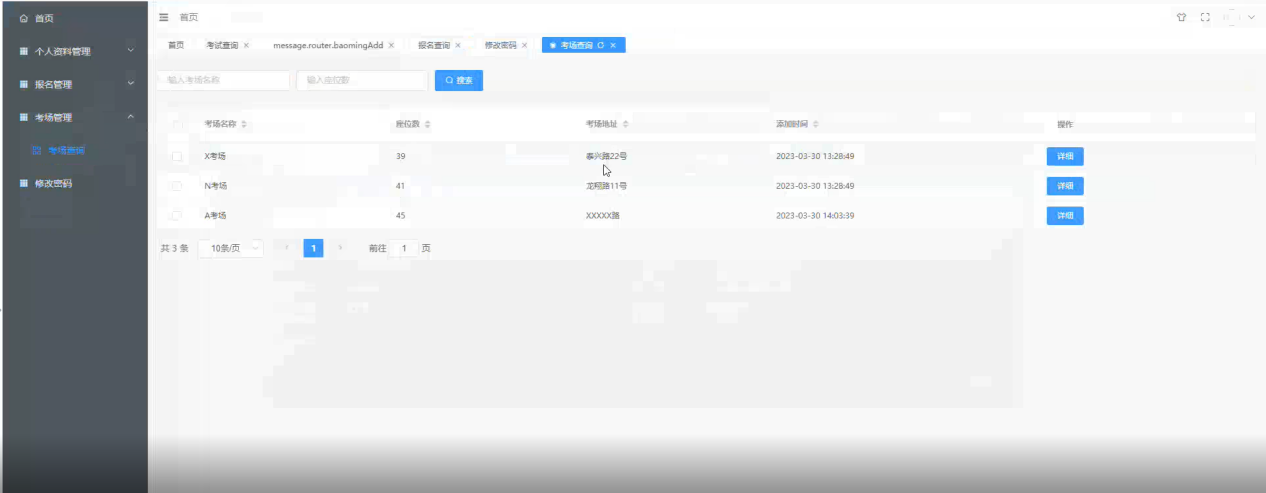Focus the 输入考场名称 input field

[x=224, y=80]
